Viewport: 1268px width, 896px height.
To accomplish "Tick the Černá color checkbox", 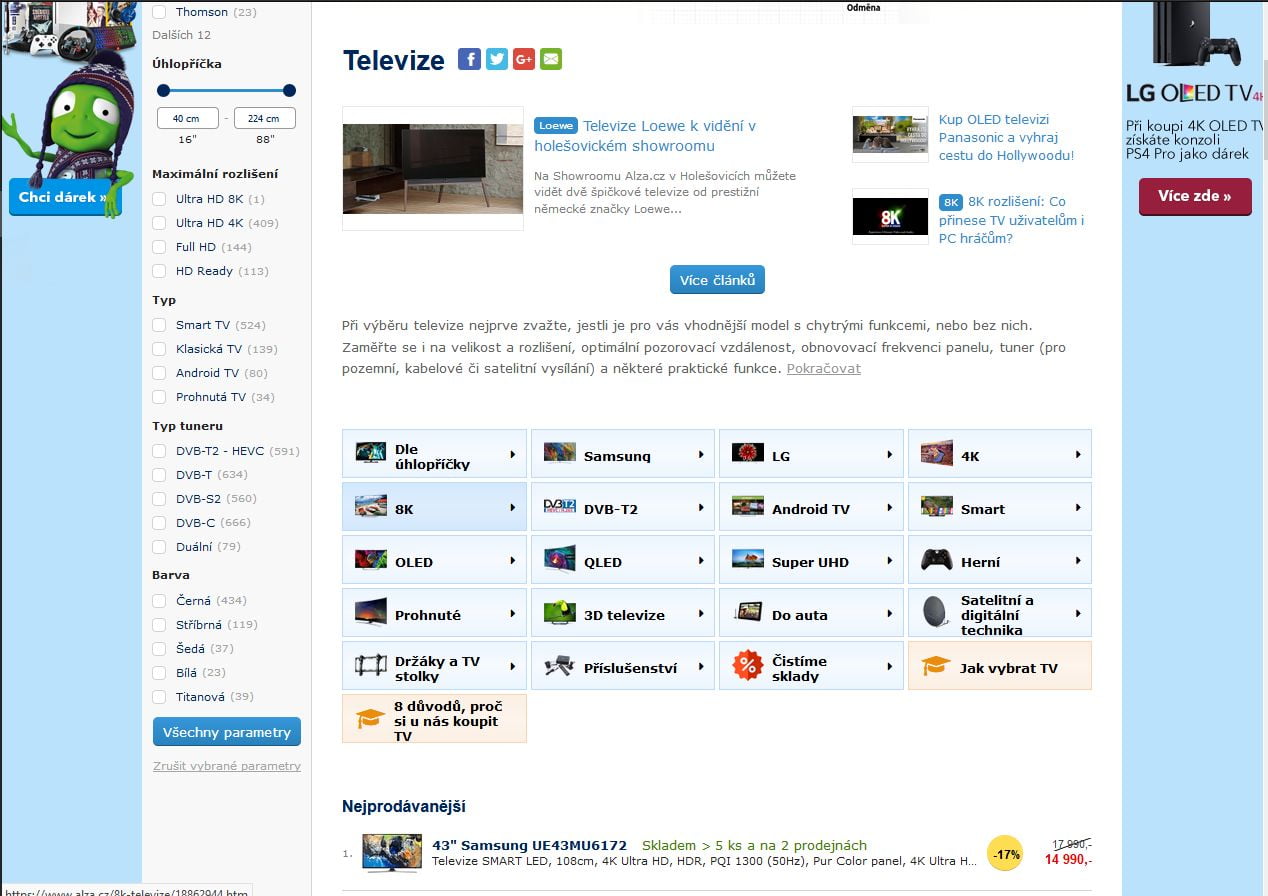I will [159, 601].
